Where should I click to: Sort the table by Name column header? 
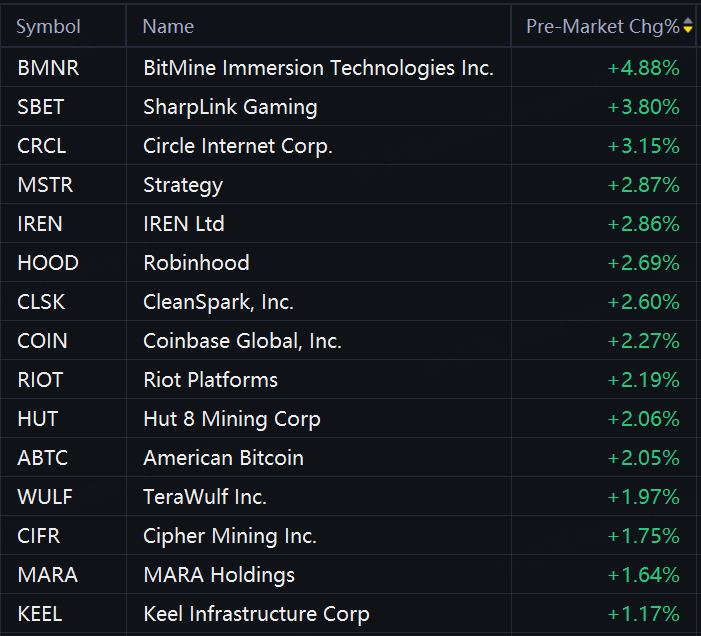[x=168, y=27]
